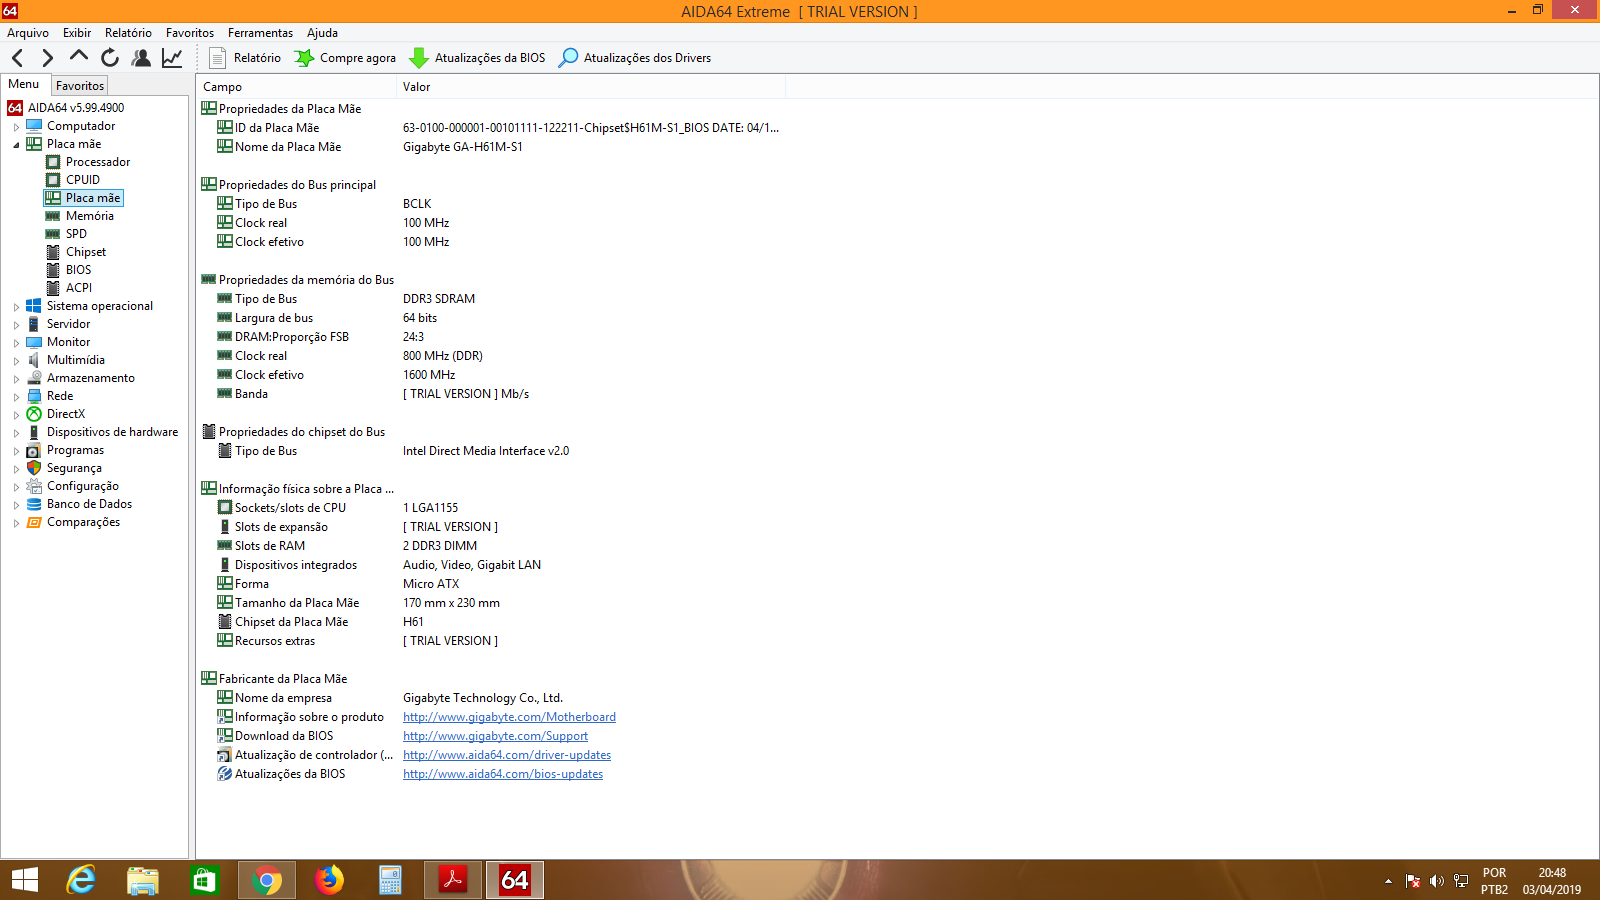Open the Exibir menu
The width and height of the screenshot is (1600, 900).
(77, 33)
